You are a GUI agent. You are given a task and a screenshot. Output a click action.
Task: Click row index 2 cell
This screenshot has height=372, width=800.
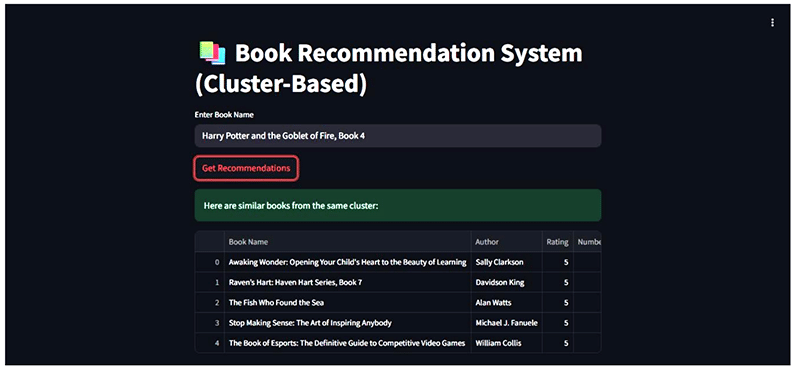(210, 303)
